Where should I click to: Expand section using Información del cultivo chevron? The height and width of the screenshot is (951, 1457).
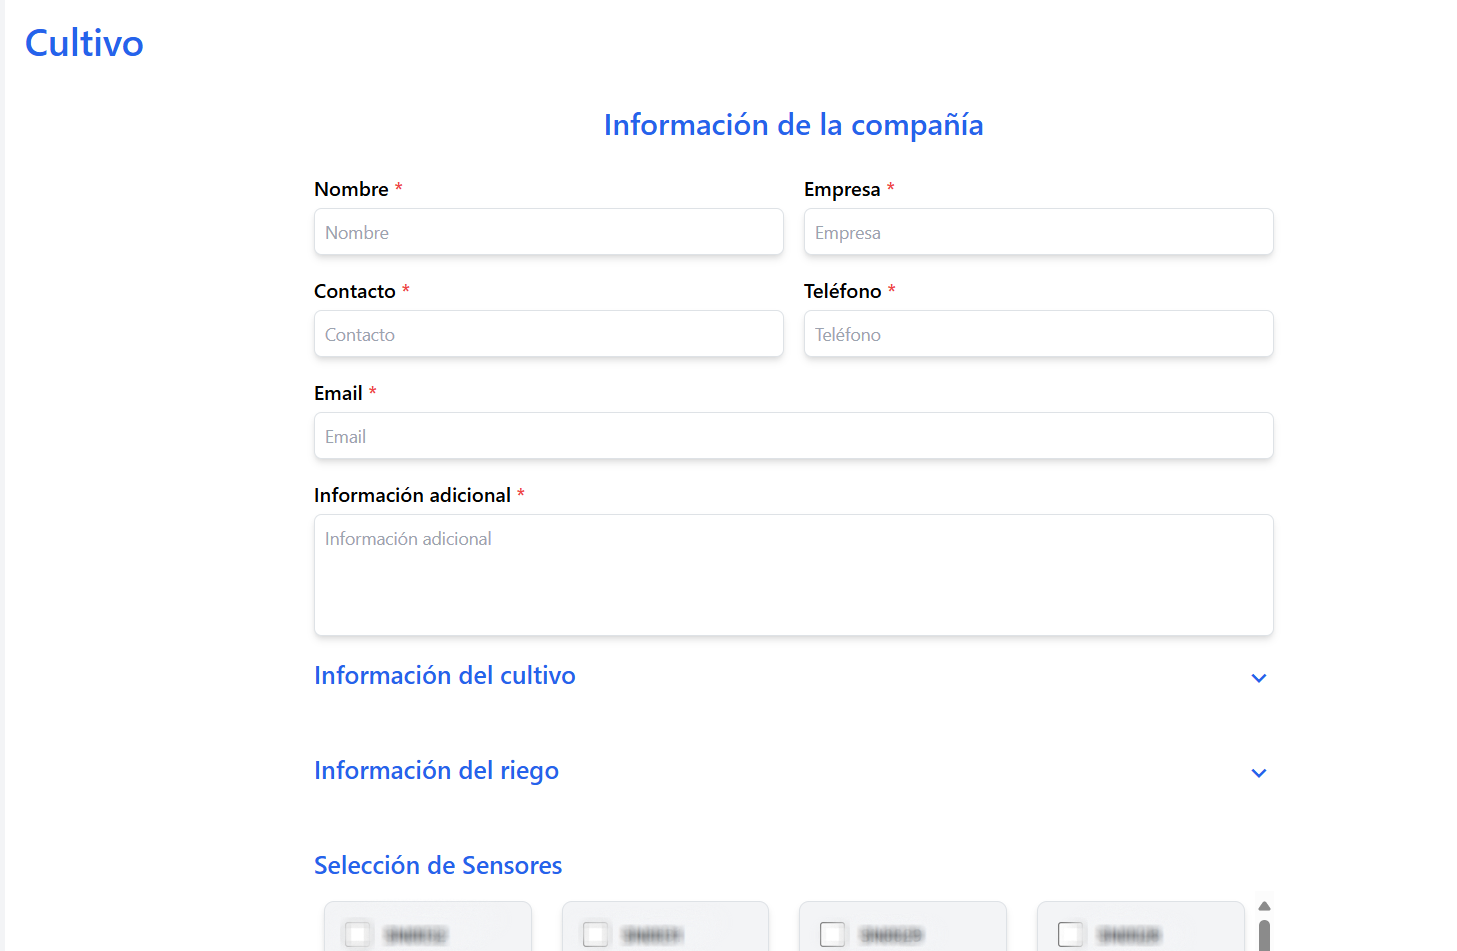(x=1258, y=678)
